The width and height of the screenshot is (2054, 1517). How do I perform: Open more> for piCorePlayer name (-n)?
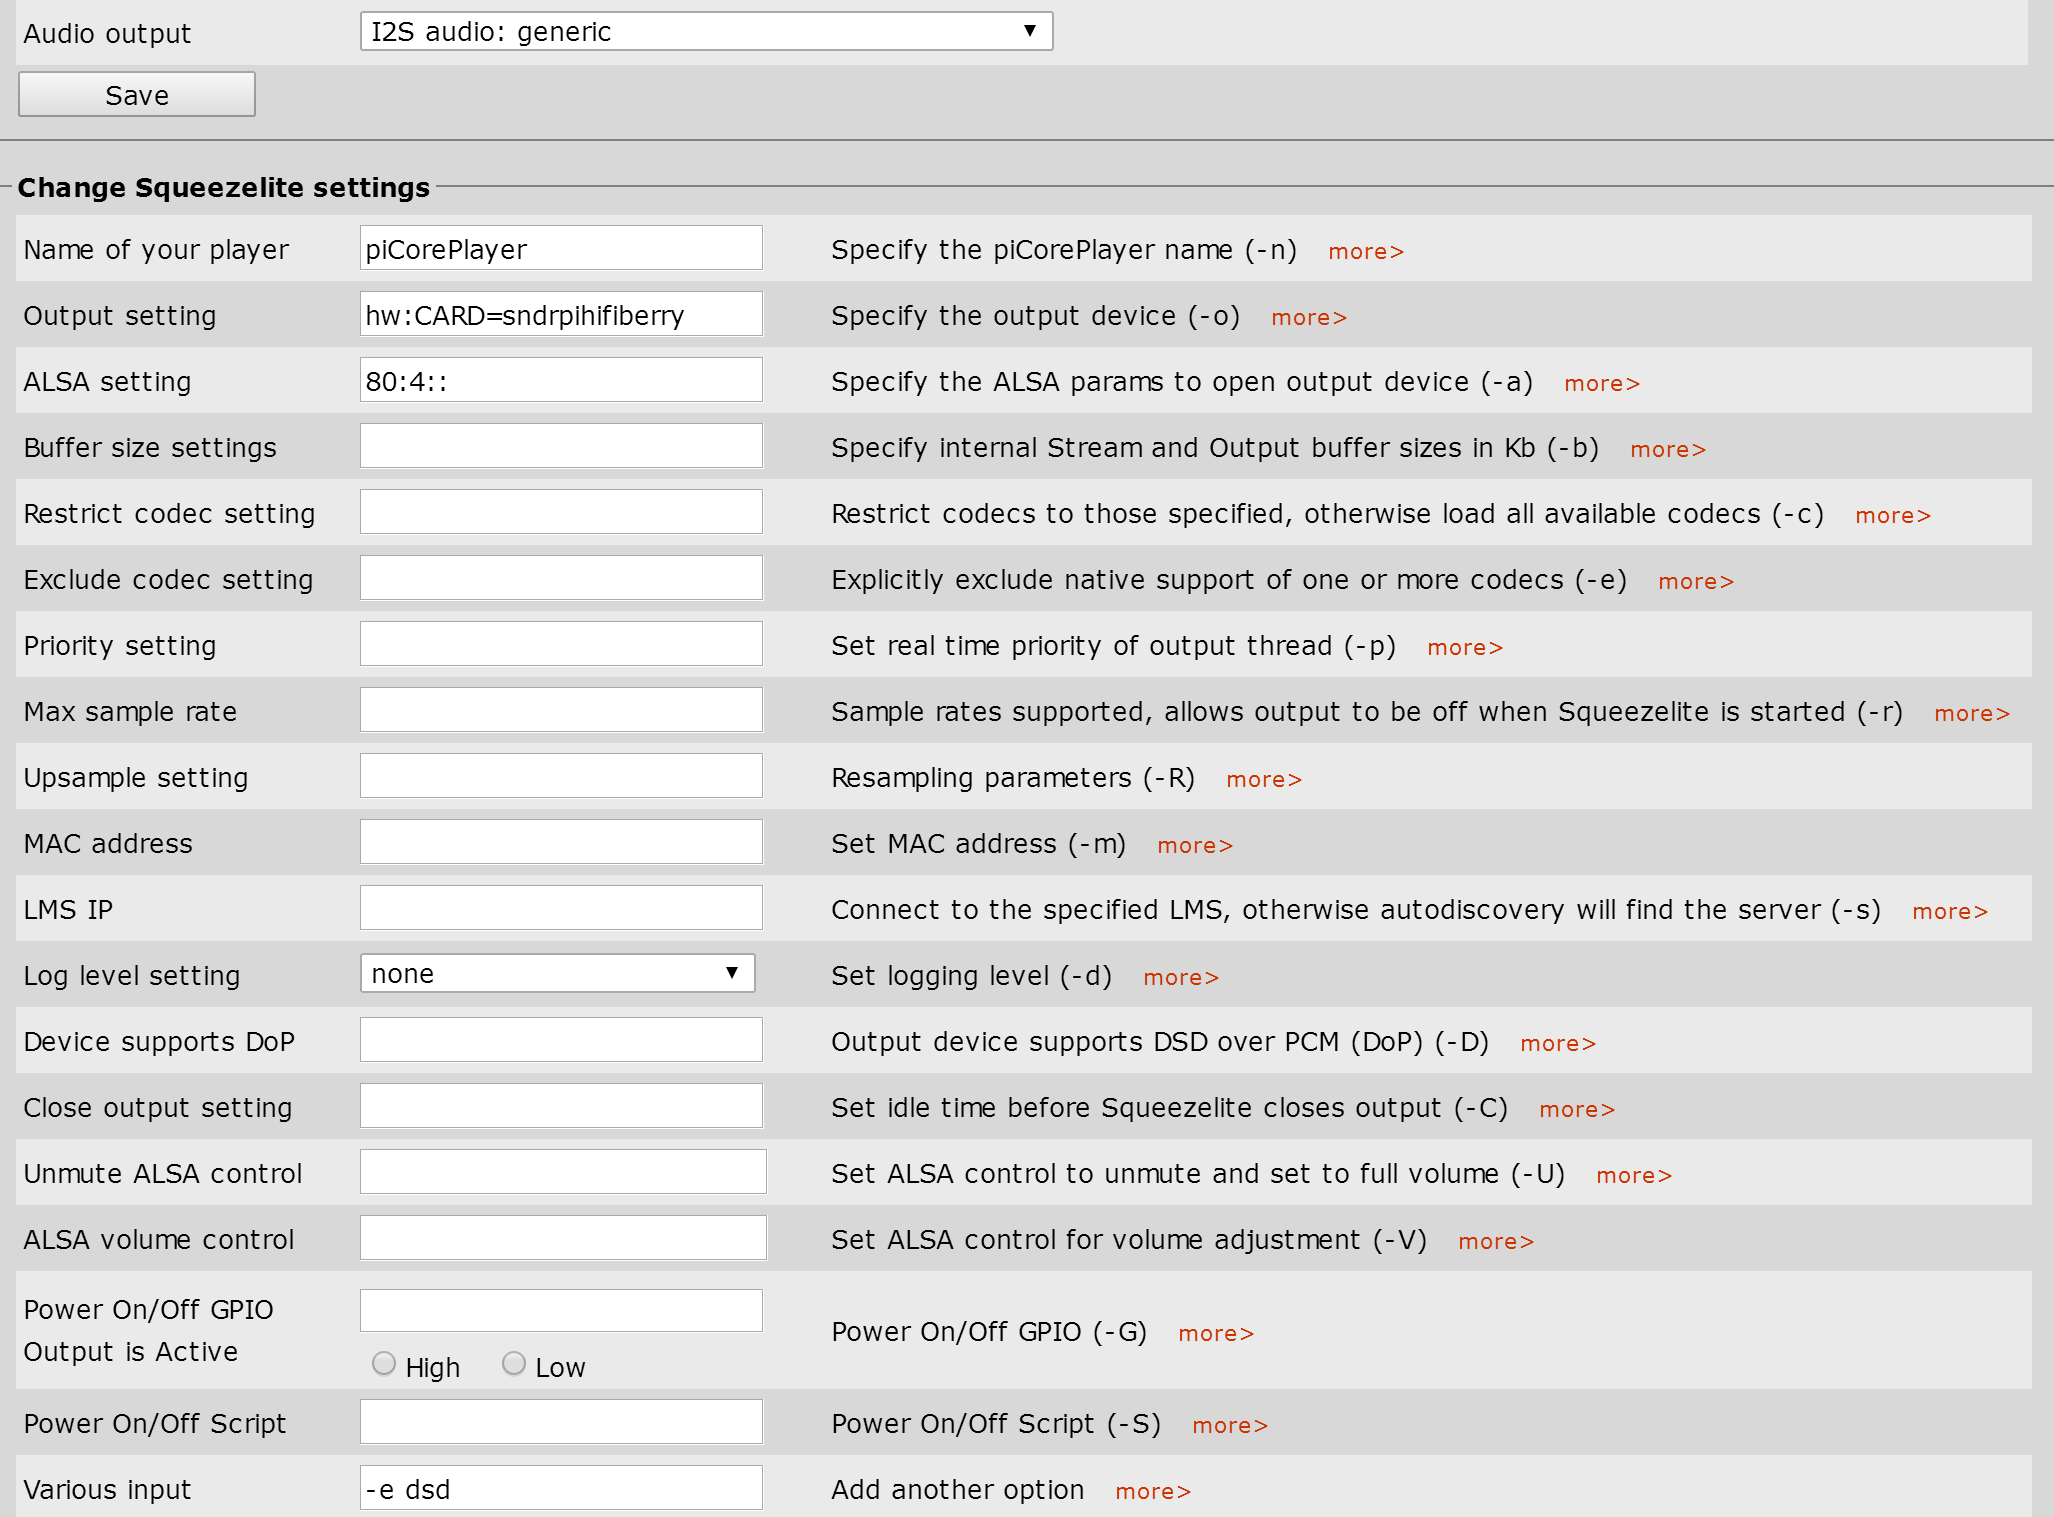[x=1366, y=251]
